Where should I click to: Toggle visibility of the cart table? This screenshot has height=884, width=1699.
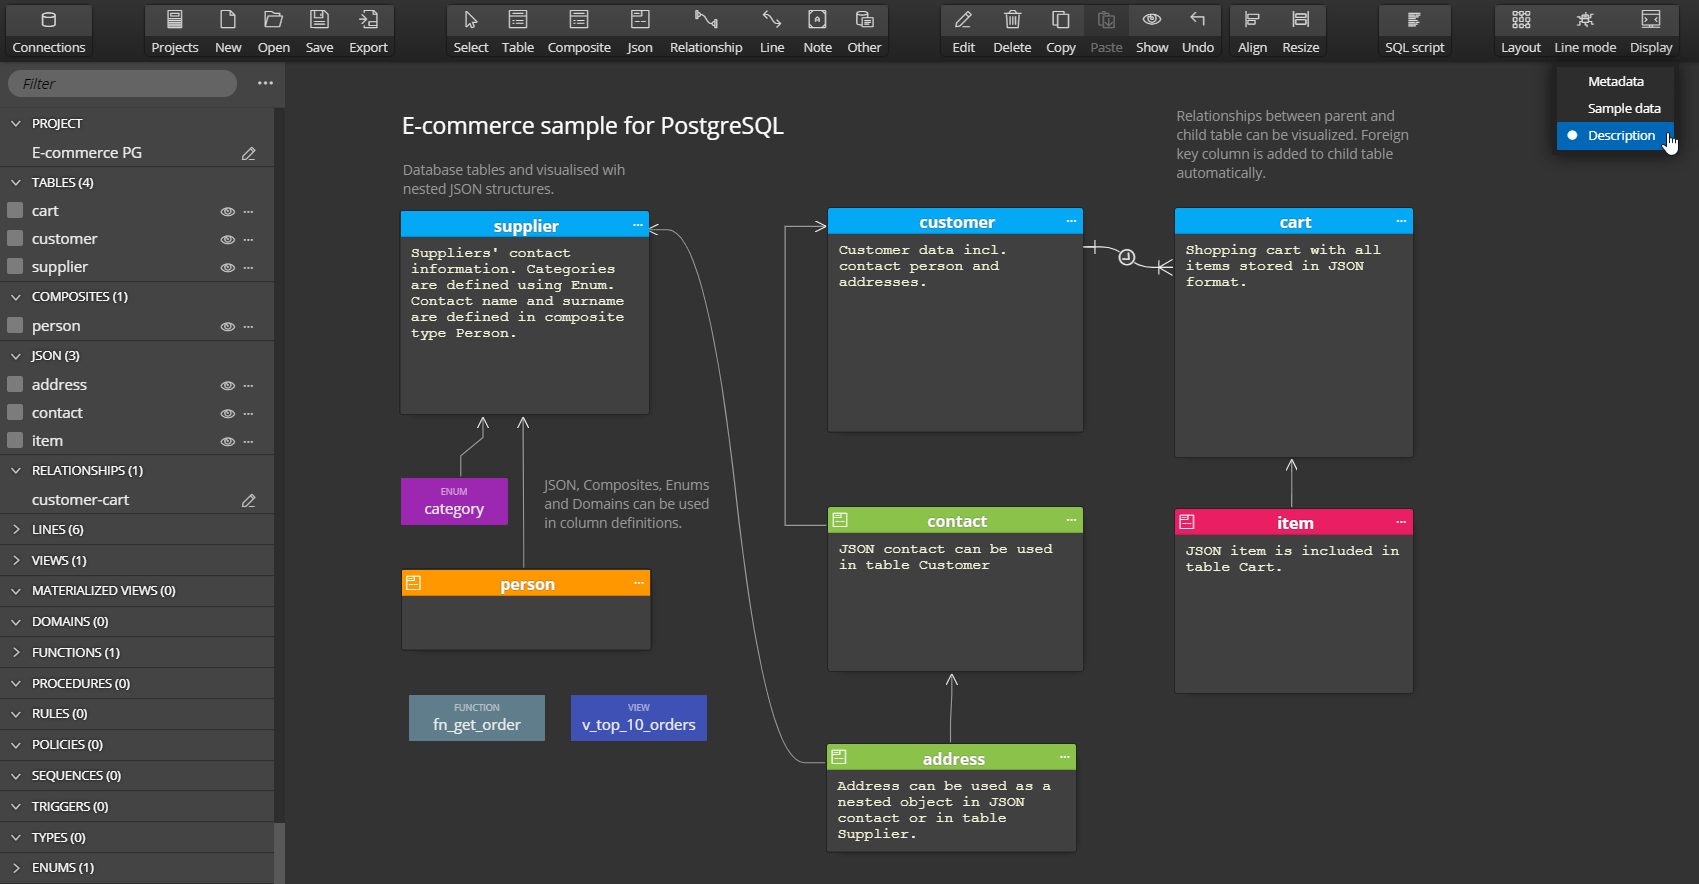coord(228,212)
